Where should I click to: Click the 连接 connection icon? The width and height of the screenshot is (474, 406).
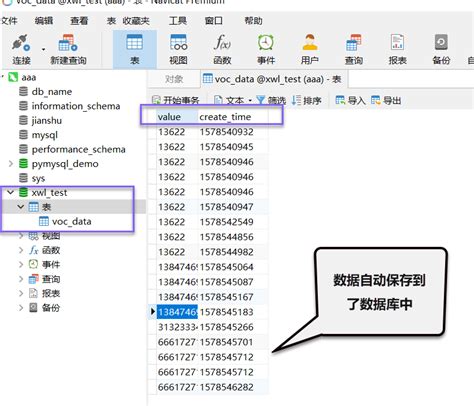[21, 43]
